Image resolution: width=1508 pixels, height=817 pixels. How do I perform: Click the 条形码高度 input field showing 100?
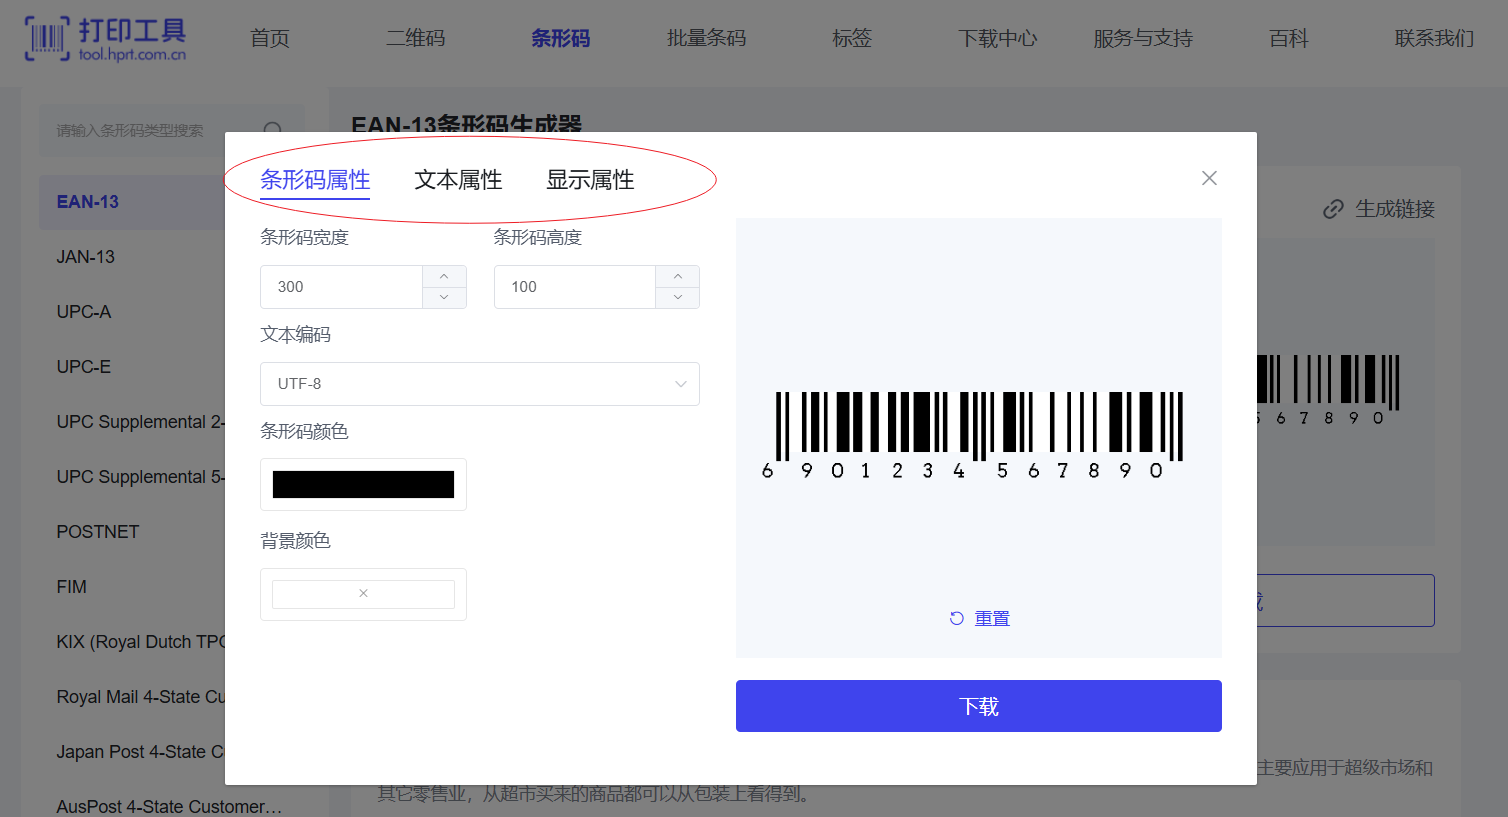click(x=575, y=287)
